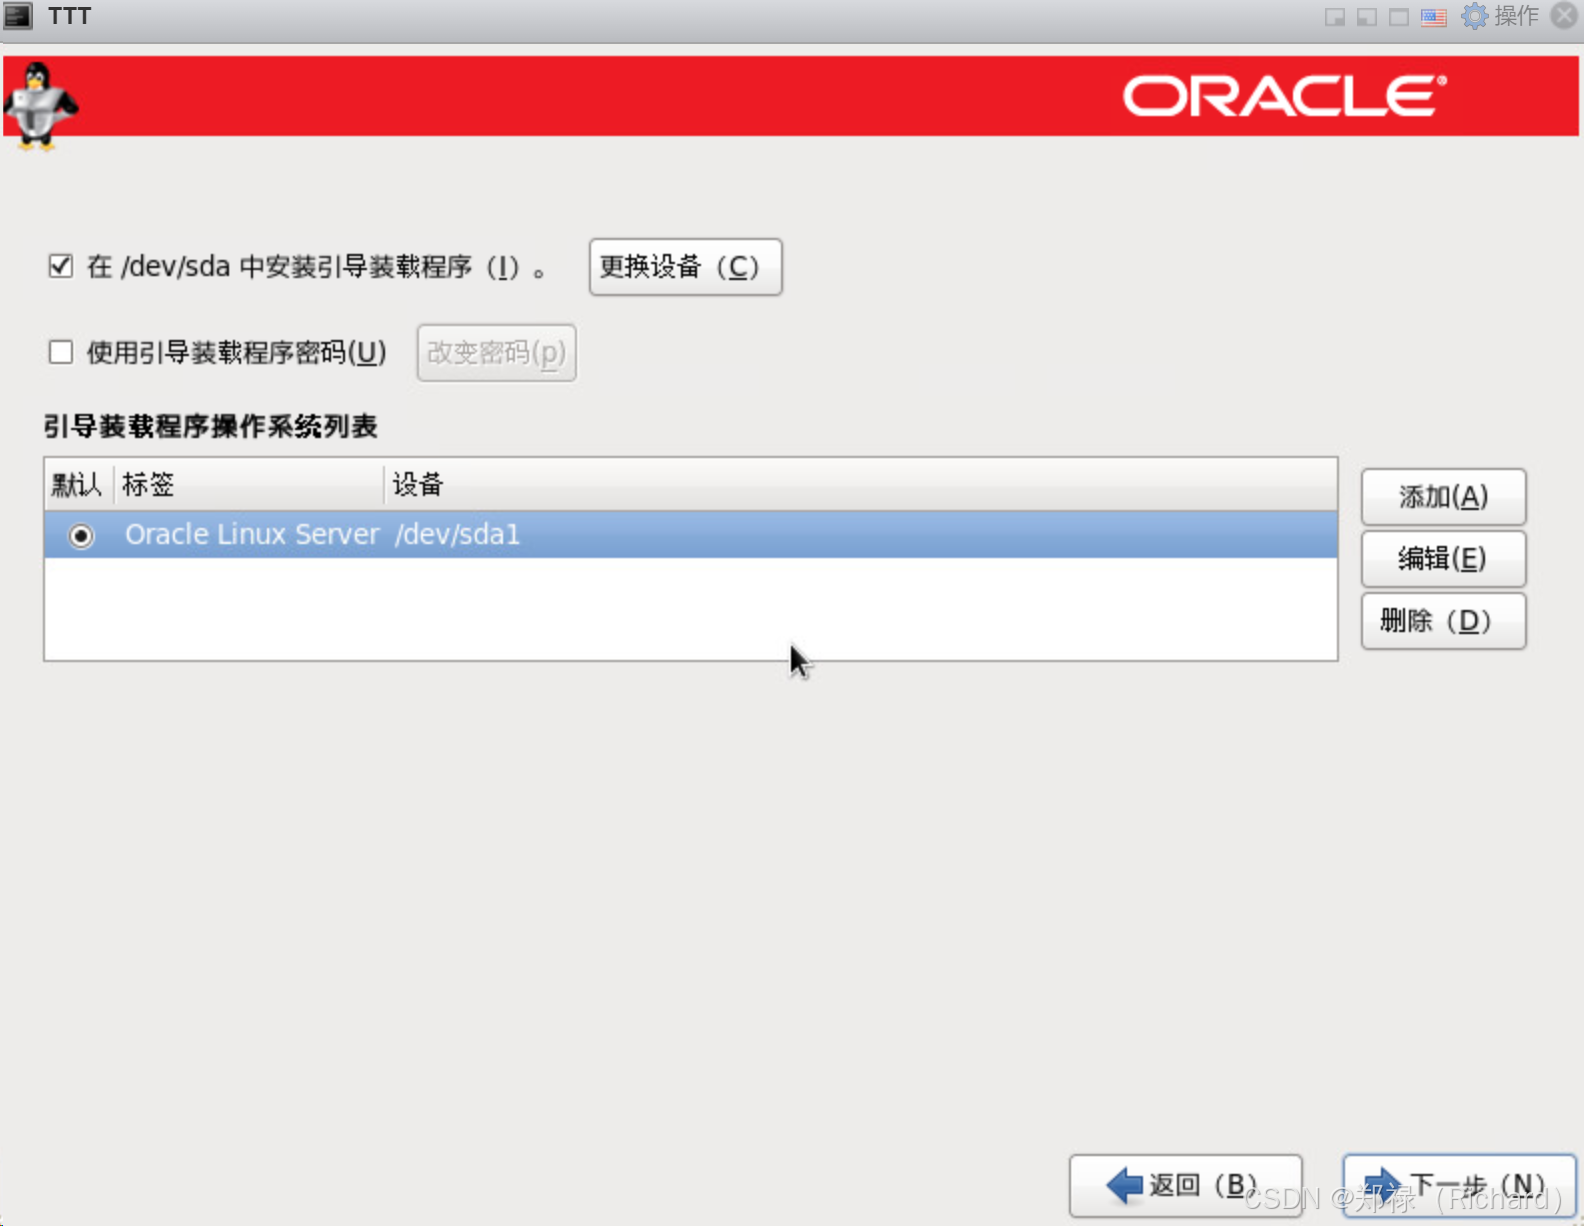Proceed with 下一步 (N) button
The height and width of the screenshot is (1226, 1584).
1459,1185
